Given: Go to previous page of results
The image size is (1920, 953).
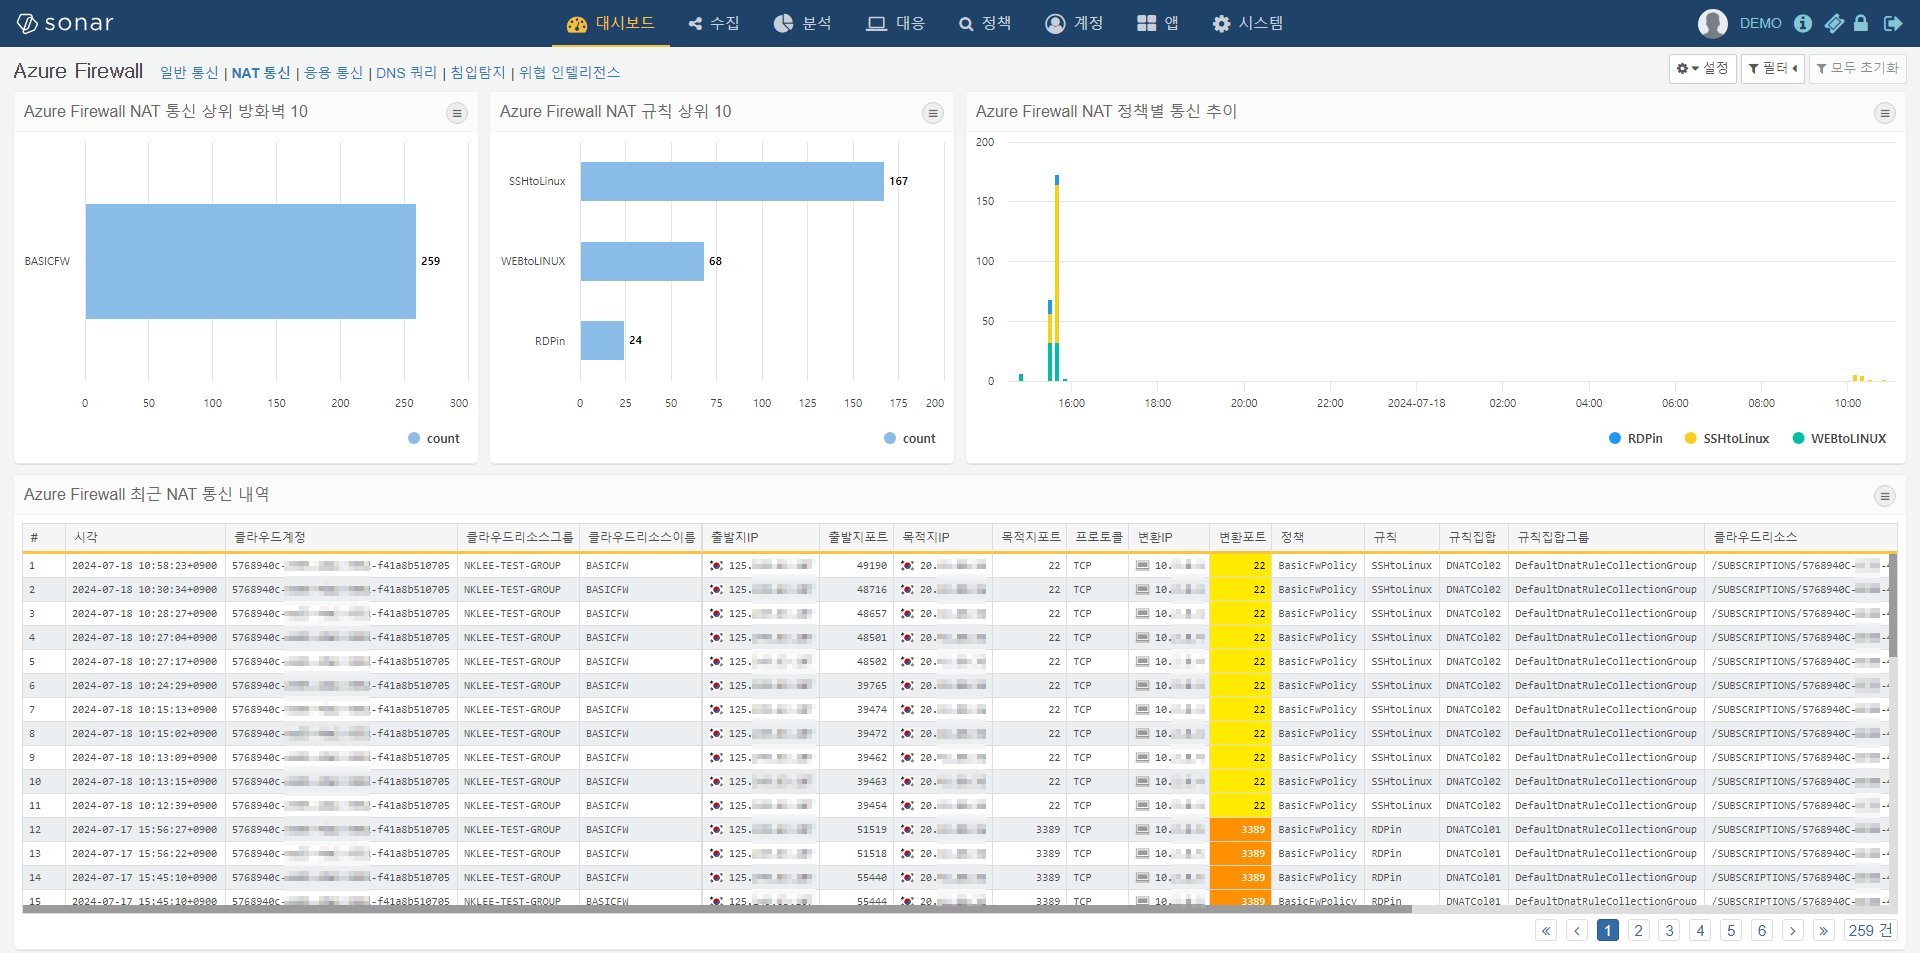Looking at the screenshot, I should (1577, 930).
